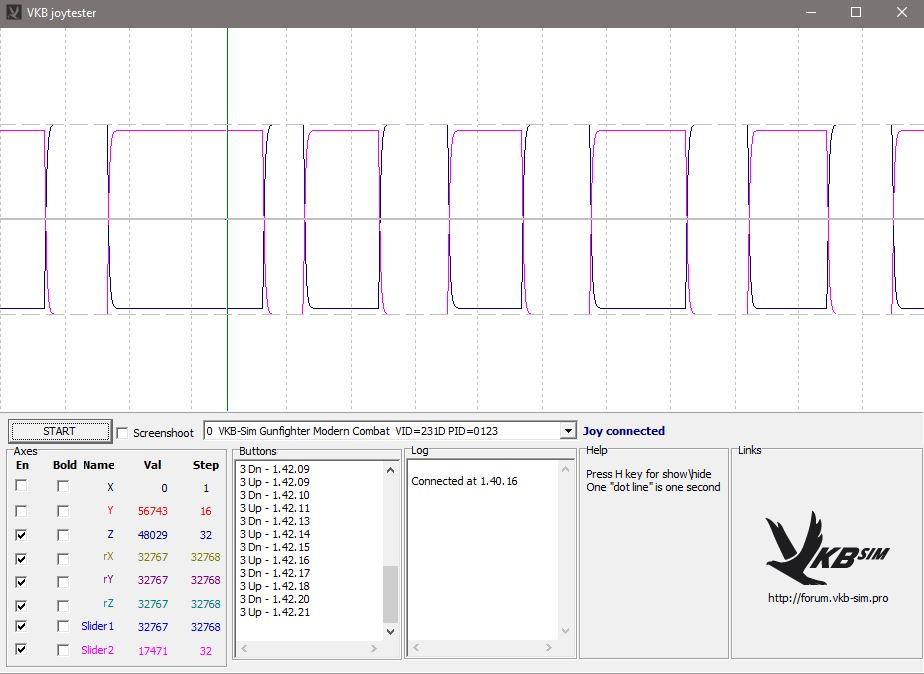Screen dimensions: 924x674
Task: Click Buttons list scroll right arrow
Action: [375, 648]
